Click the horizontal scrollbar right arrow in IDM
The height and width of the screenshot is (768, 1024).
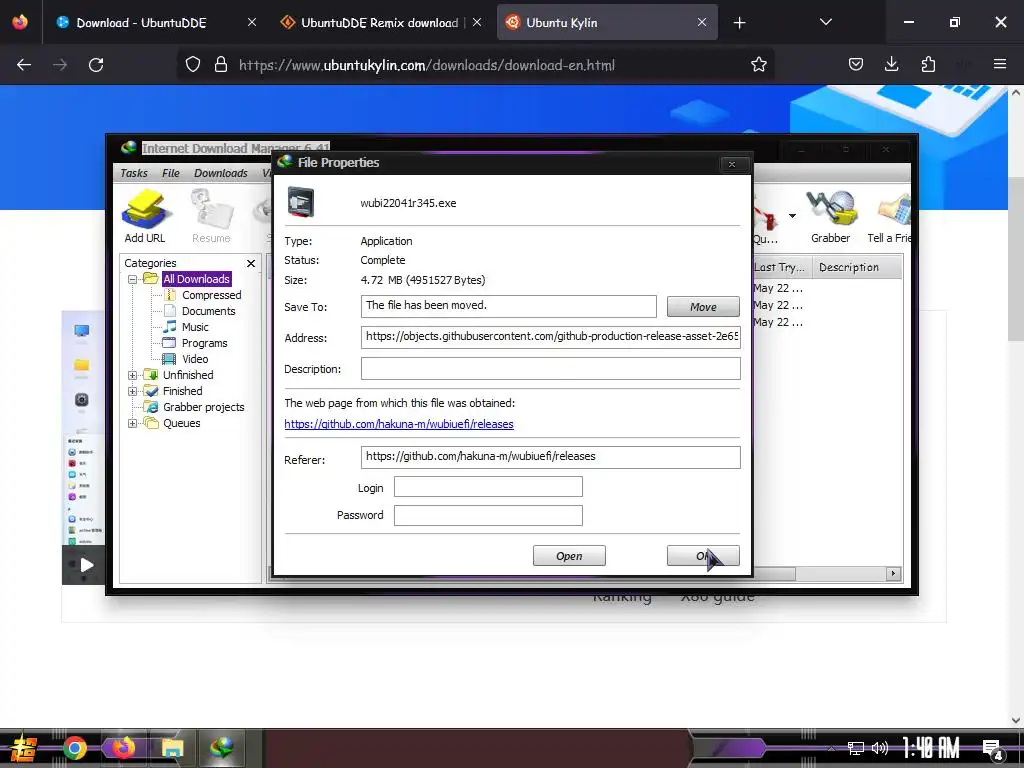coord(893,573)
